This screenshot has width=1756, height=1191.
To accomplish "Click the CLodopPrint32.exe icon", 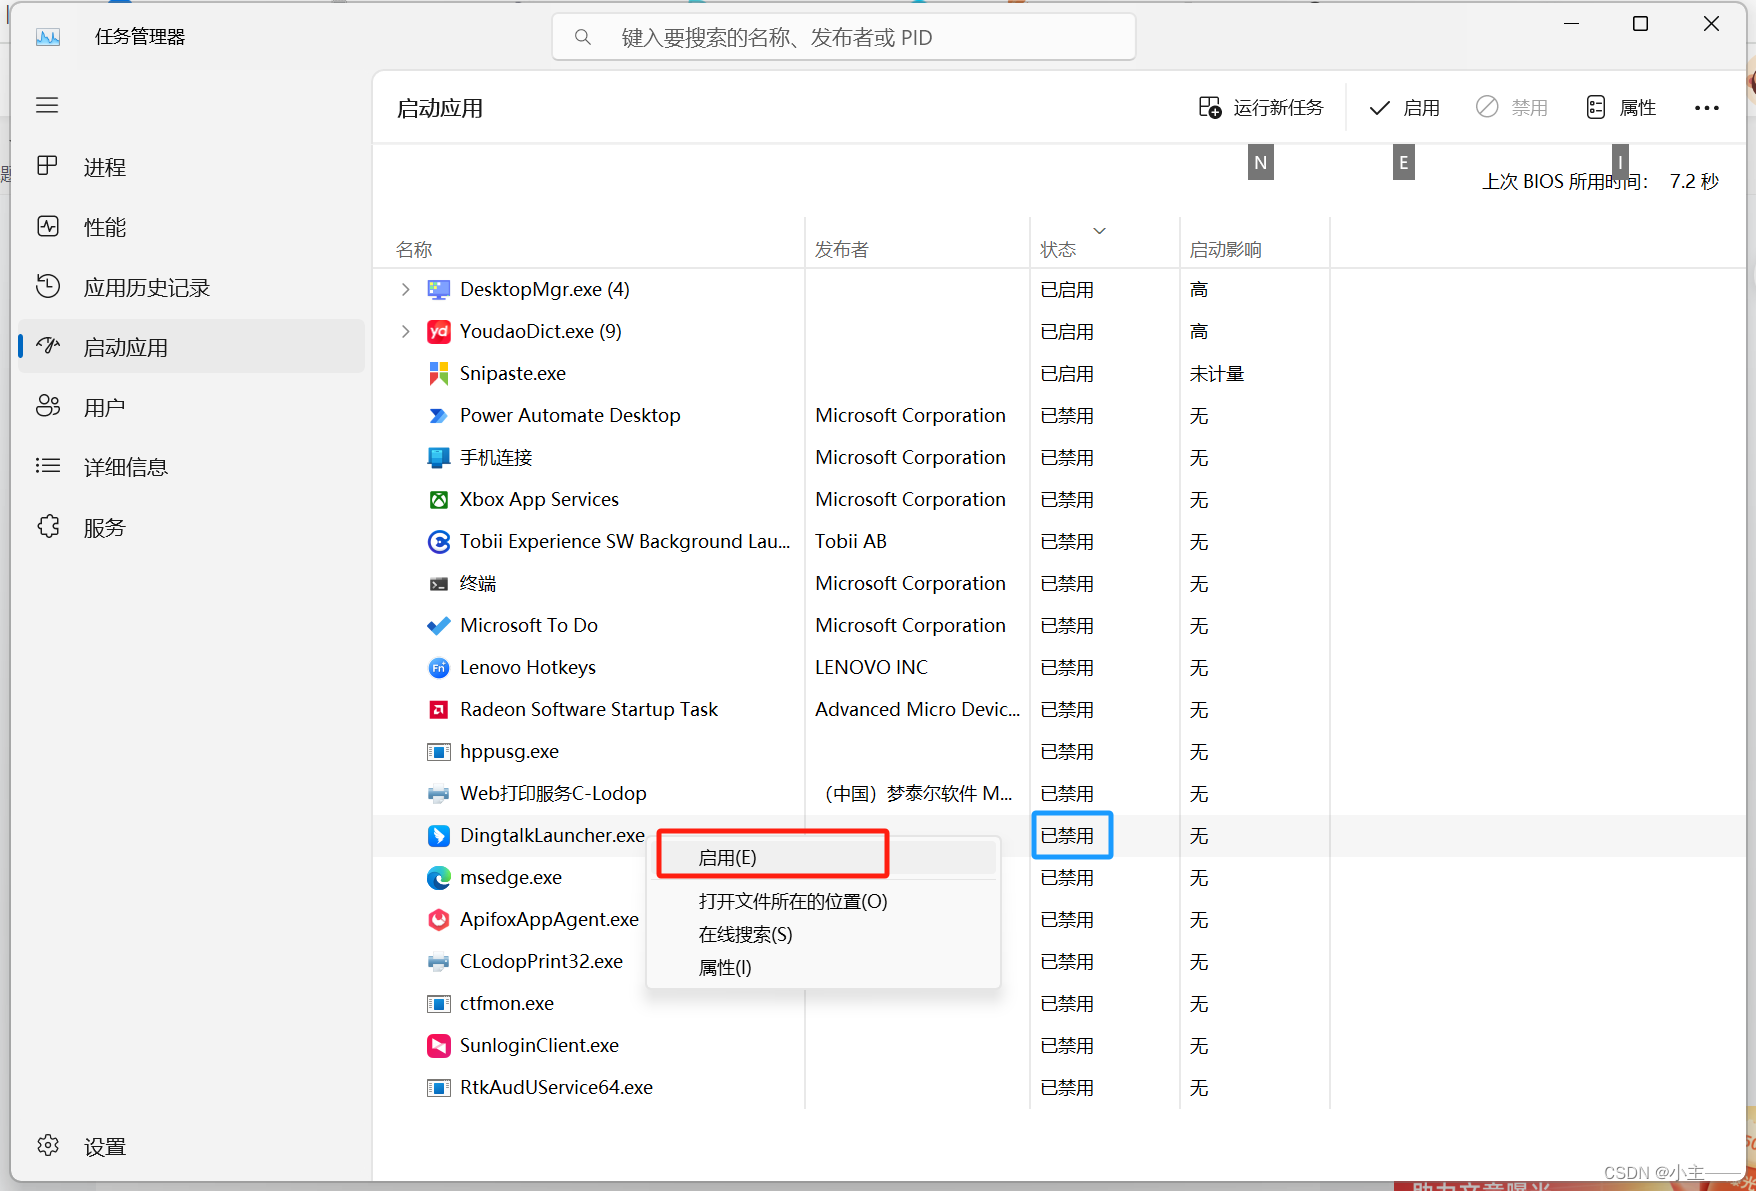I will (438, 961).
